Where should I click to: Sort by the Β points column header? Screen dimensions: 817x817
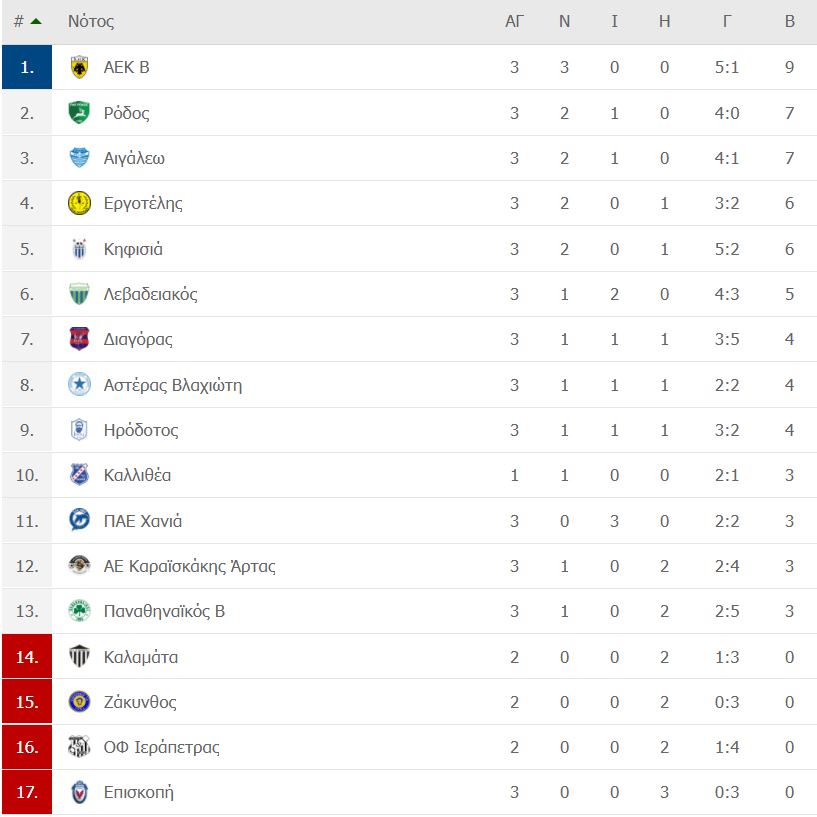click(x=789, y=21)
